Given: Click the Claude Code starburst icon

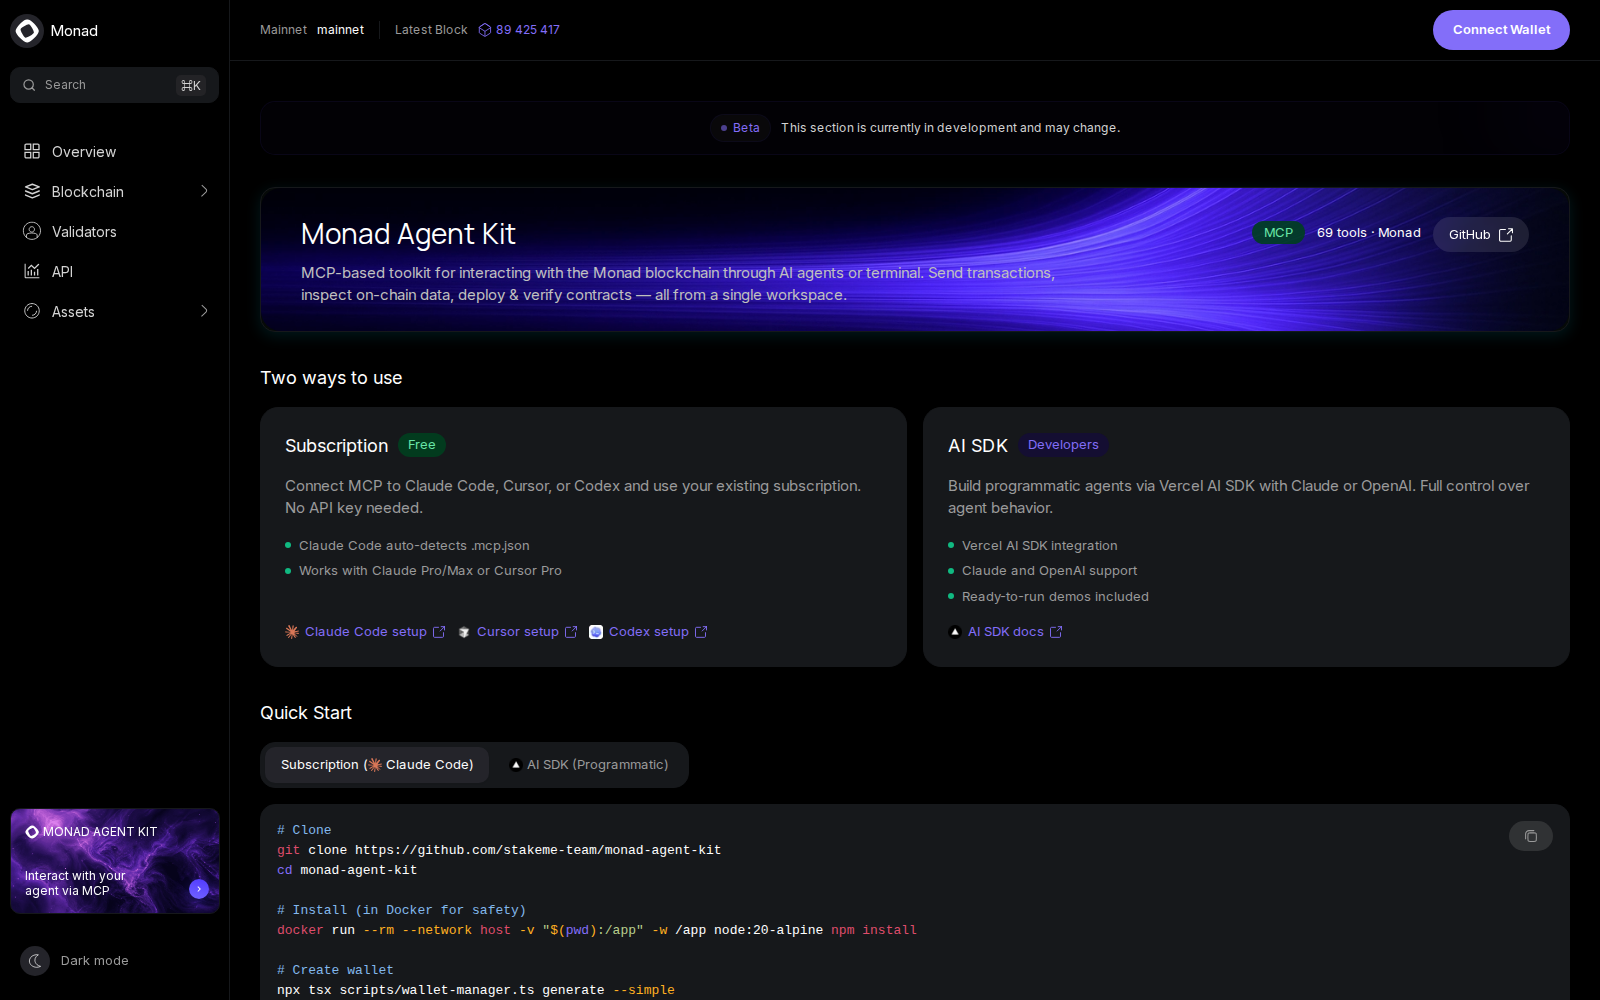Looking at the screenshot, I should point(292,632).
